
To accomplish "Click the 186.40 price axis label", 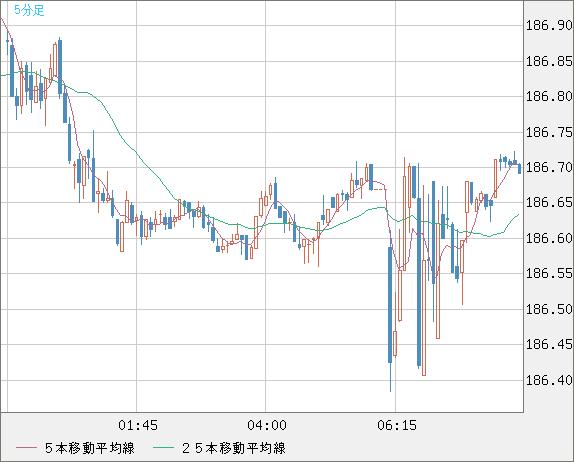I will point(549,380).
